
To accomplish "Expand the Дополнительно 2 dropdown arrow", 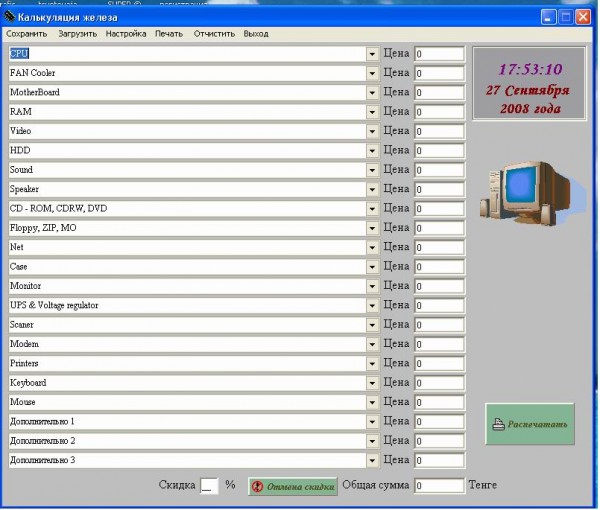I will pyautogui.click(x=372, y=441).
